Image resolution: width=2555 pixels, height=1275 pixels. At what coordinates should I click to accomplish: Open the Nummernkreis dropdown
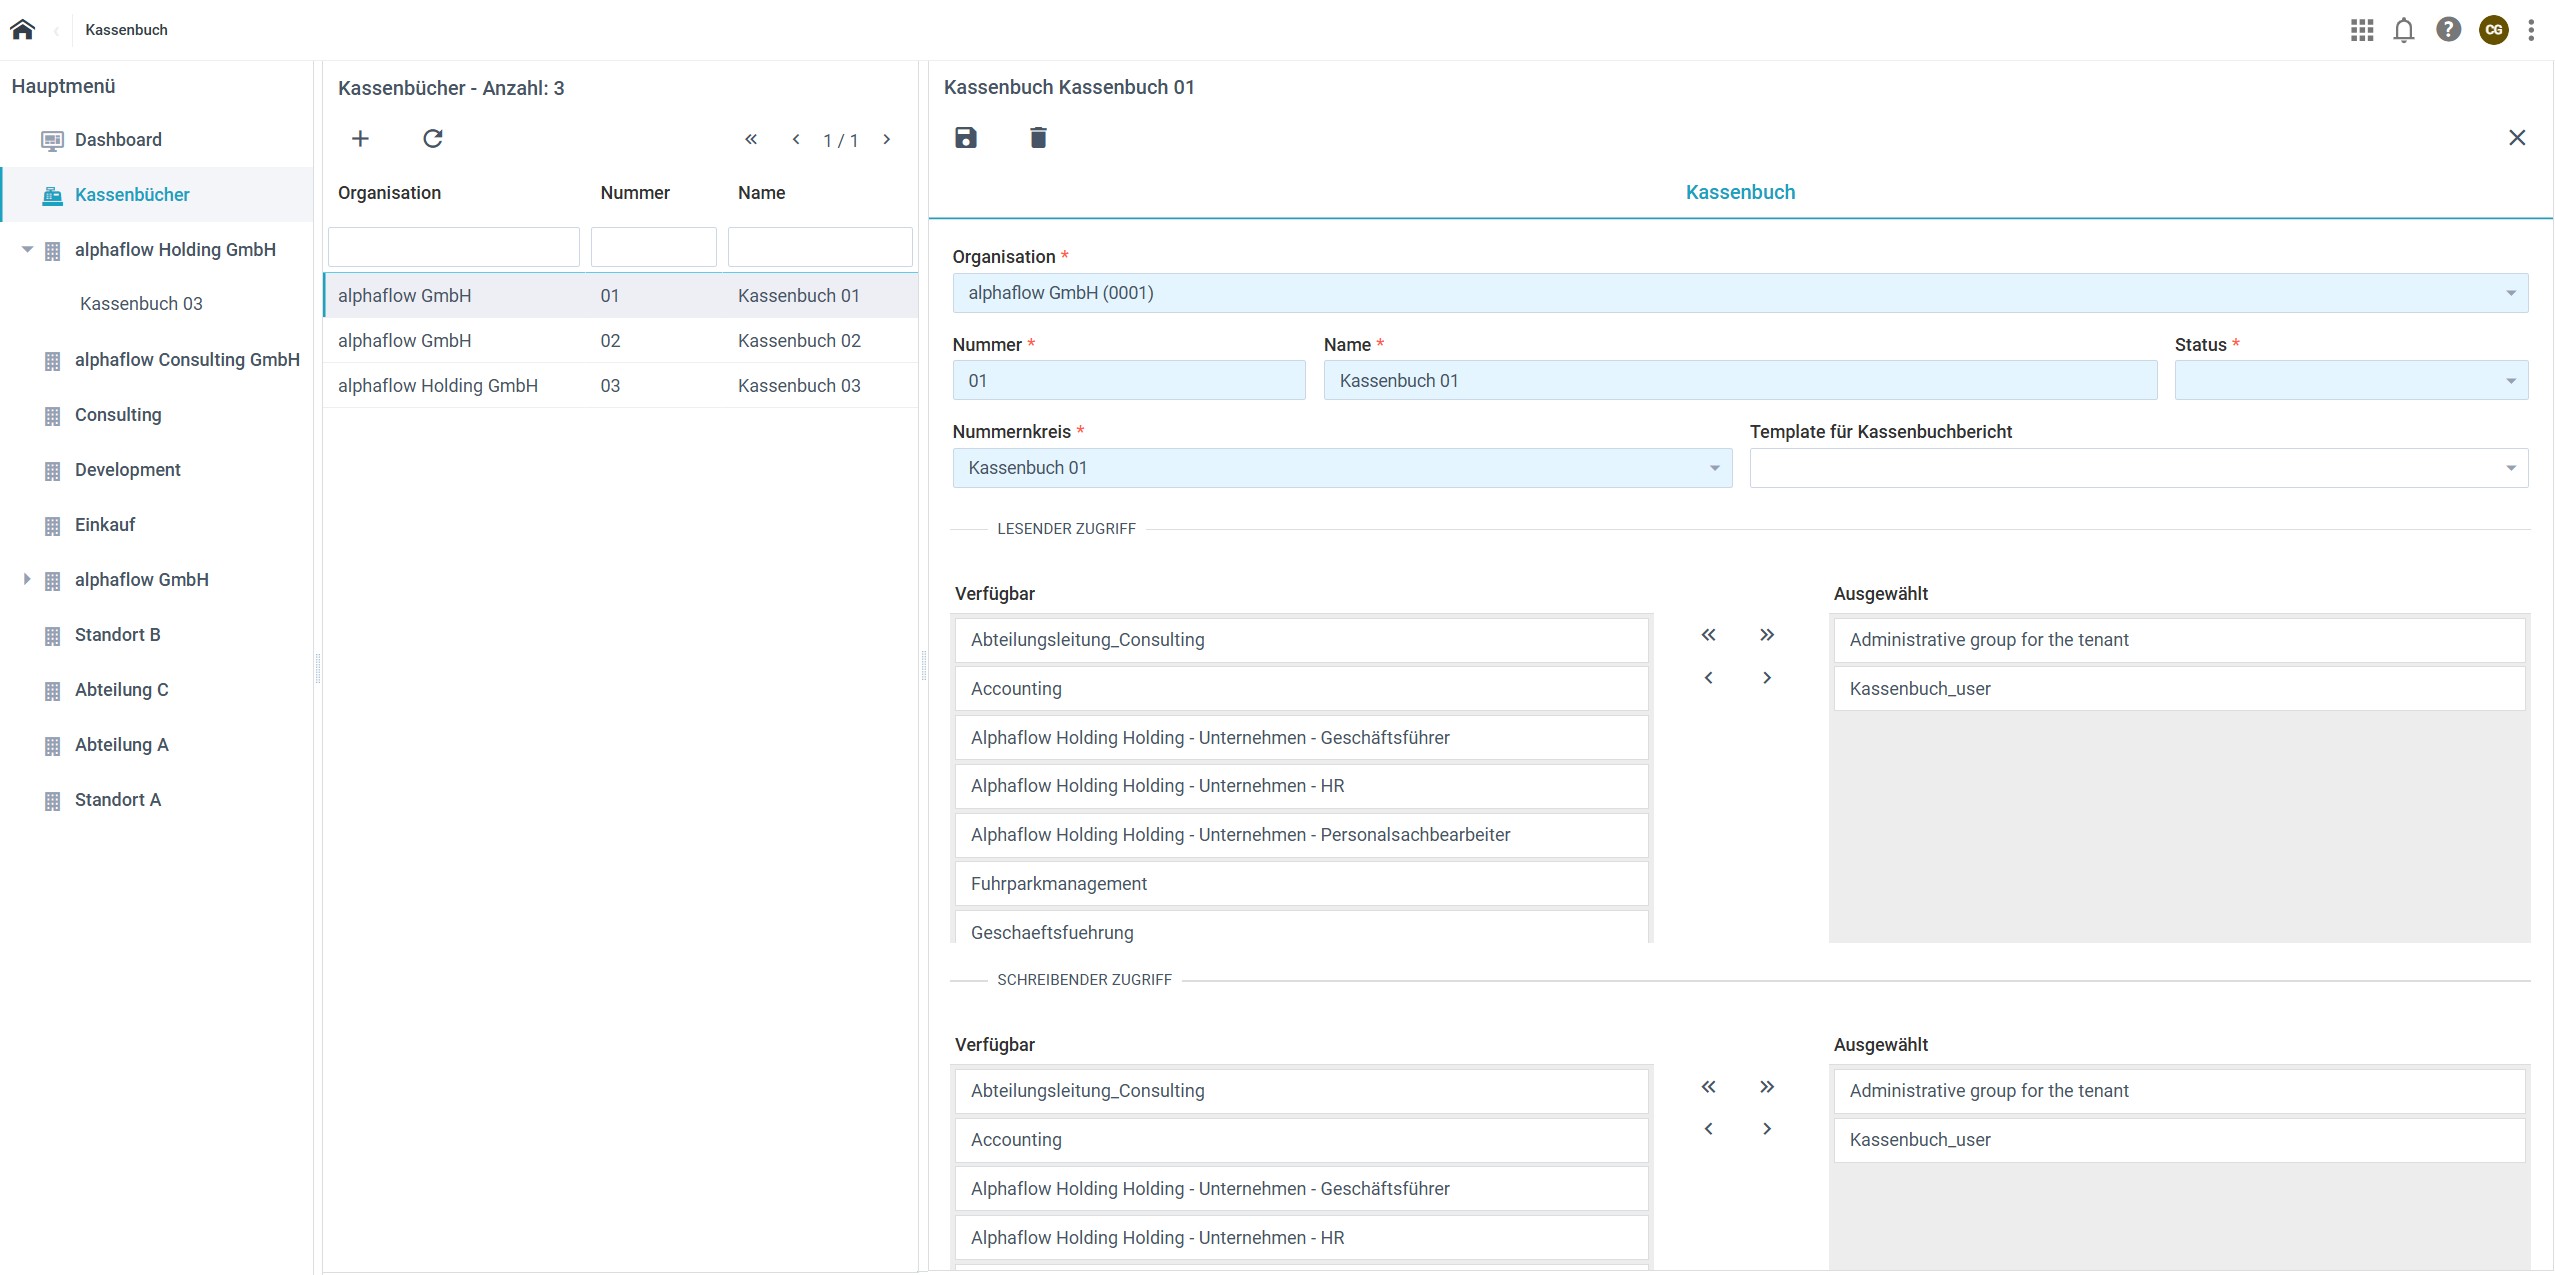click(1341, 468)
